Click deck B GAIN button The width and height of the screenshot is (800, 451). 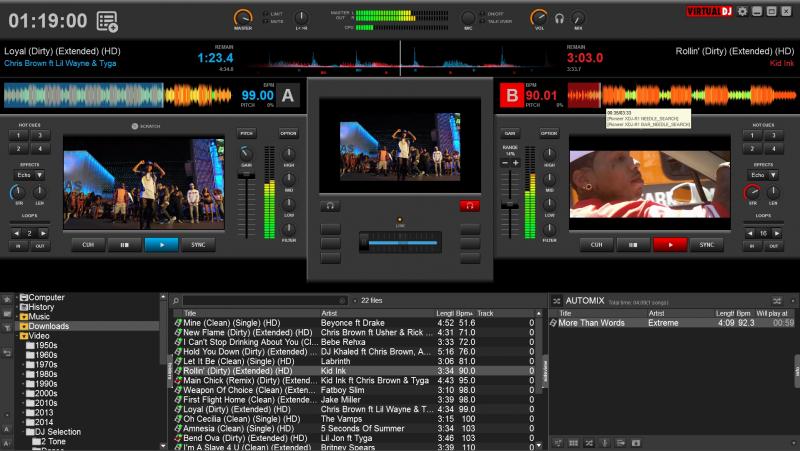tap(510, 133)
